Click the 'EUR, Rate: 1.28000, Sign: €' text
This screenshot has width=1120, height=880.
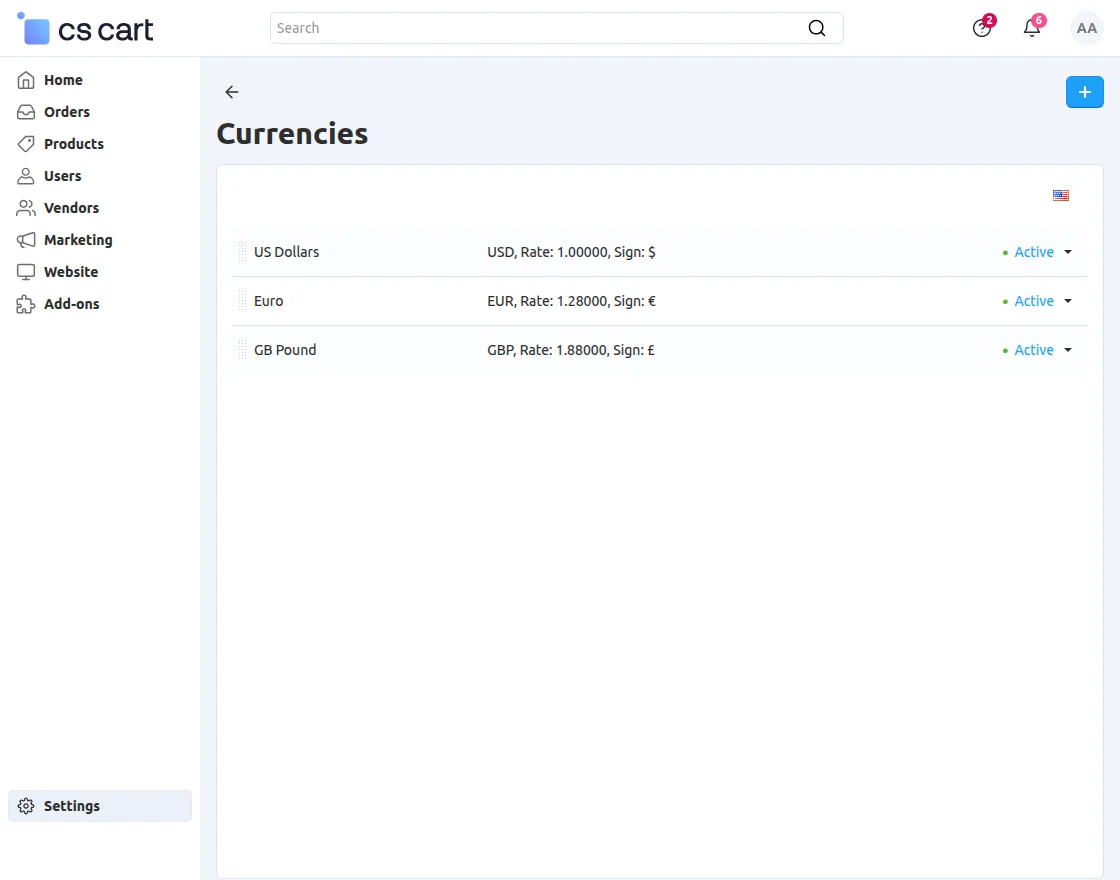(571, 301)
